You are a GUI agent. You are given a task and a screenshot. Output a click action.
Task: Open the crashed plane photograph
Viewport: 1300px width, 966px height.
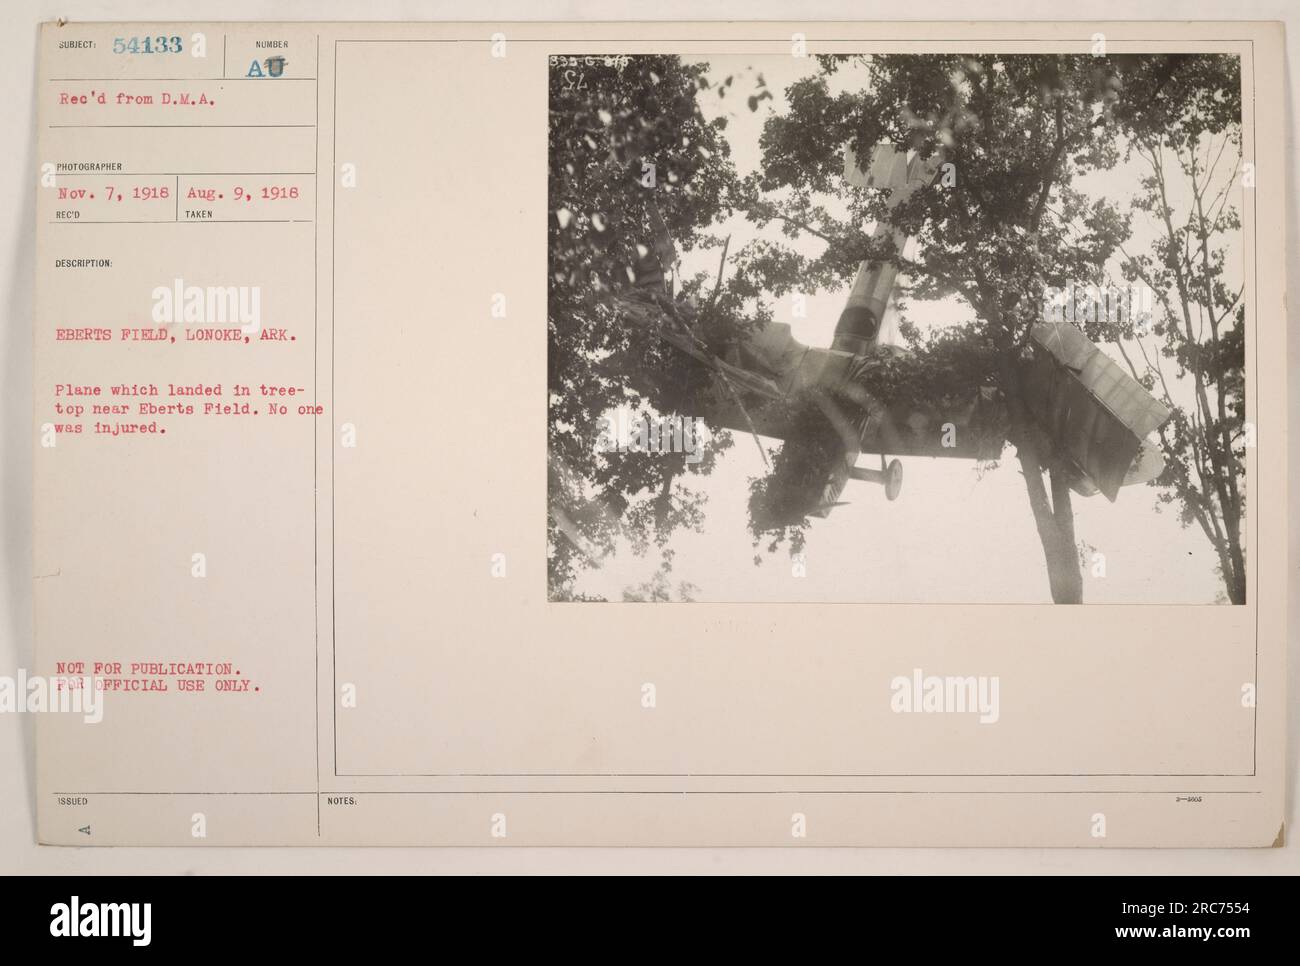[896, 329]
